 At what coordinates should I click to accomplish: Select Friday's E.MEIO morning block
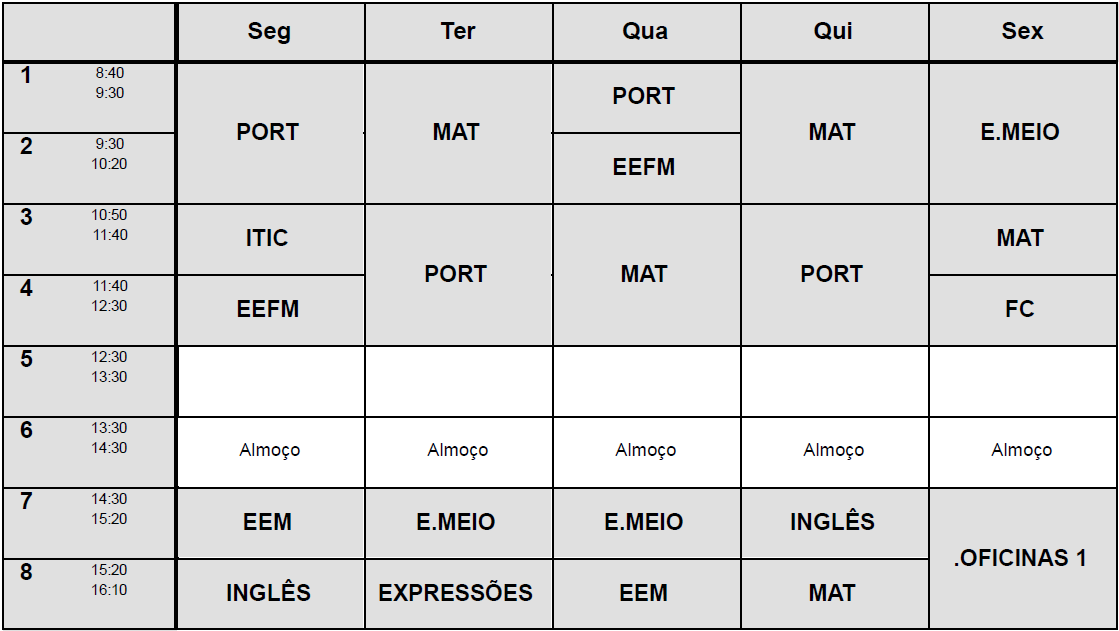(1021, 133)
